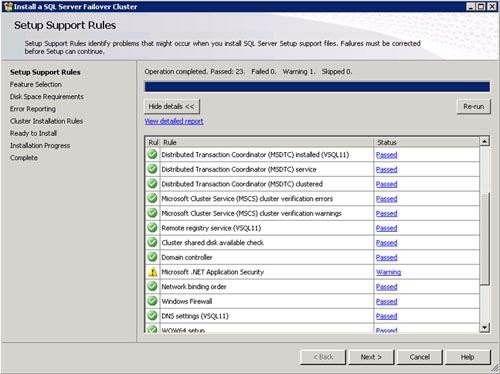Open Passed status link for MSDTC clustered
The height and width of the screenshot is (374, 500).
tap(386, 184)
